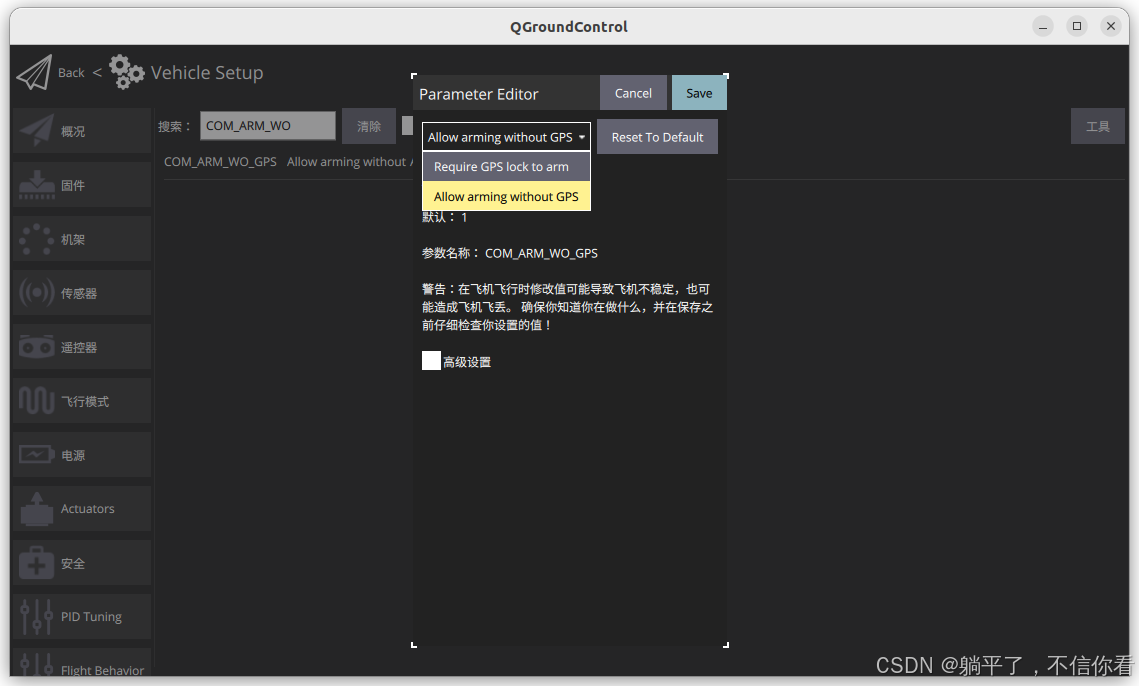This screenshot has height=686, width=1139.
Task: Toggle the 高级设置 advanced settings checkbox
Action: 431,360
